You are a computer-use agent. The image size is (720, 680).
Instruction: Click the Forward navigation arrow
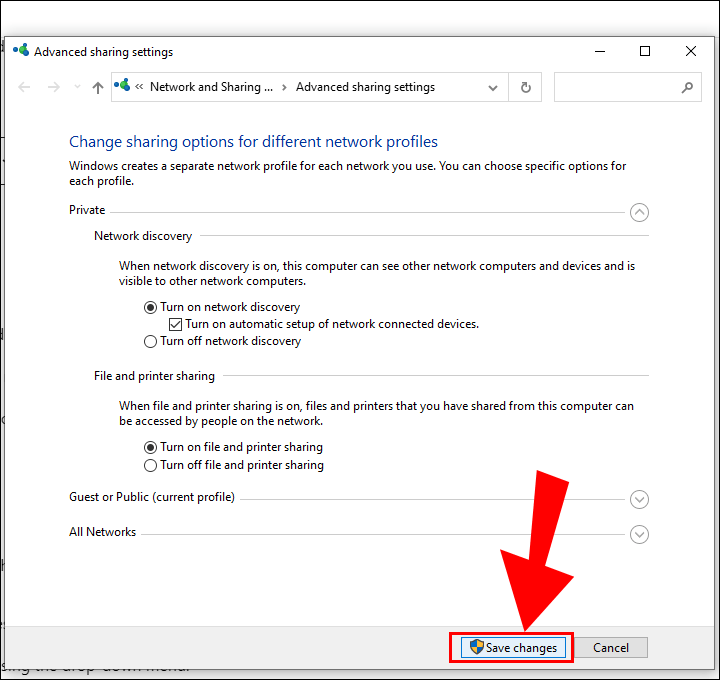click(x=54, y=87)
